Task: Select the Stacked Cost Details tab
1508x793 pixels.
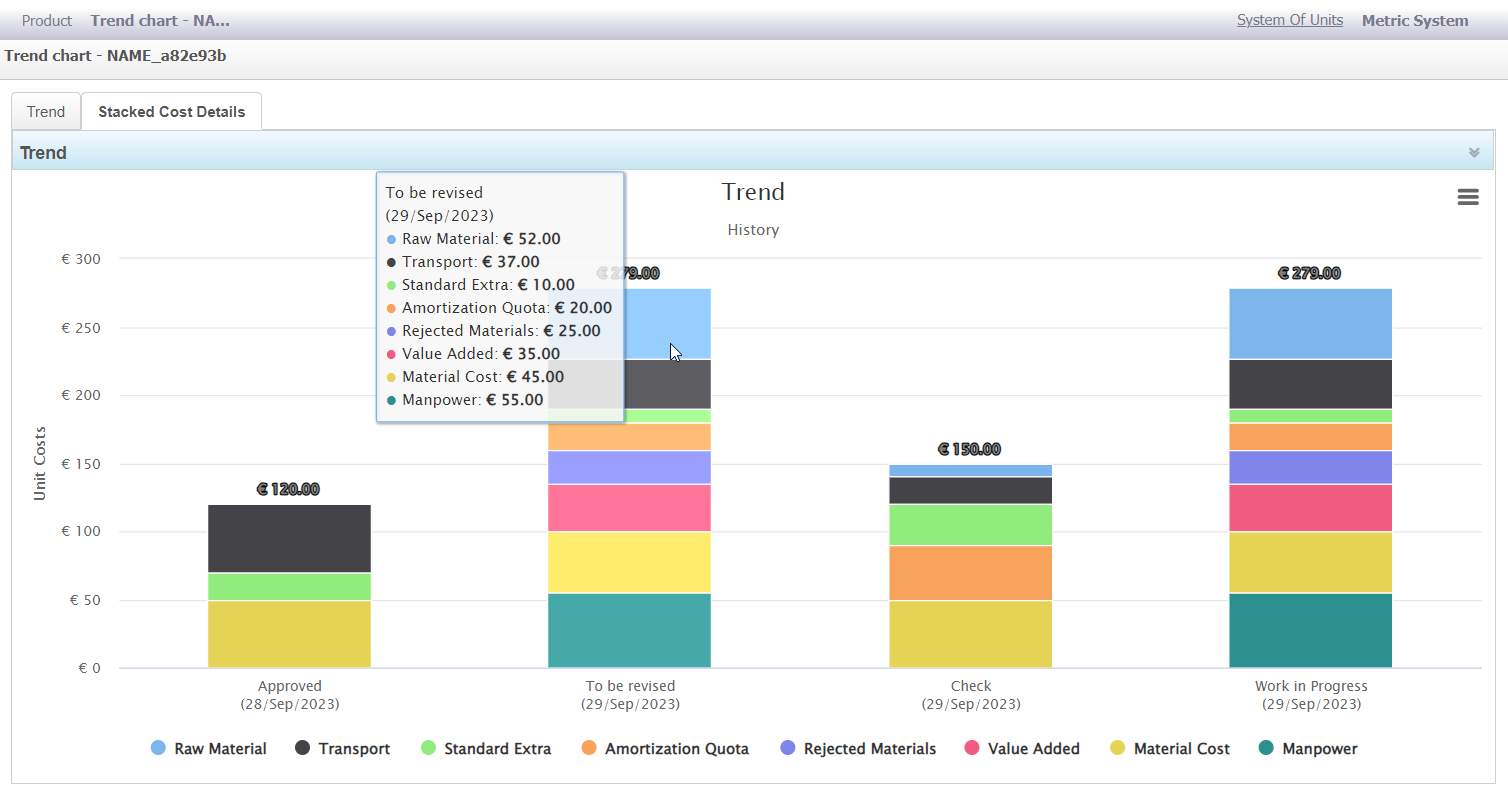Action: pyautogui.click(x=171, y=112)
